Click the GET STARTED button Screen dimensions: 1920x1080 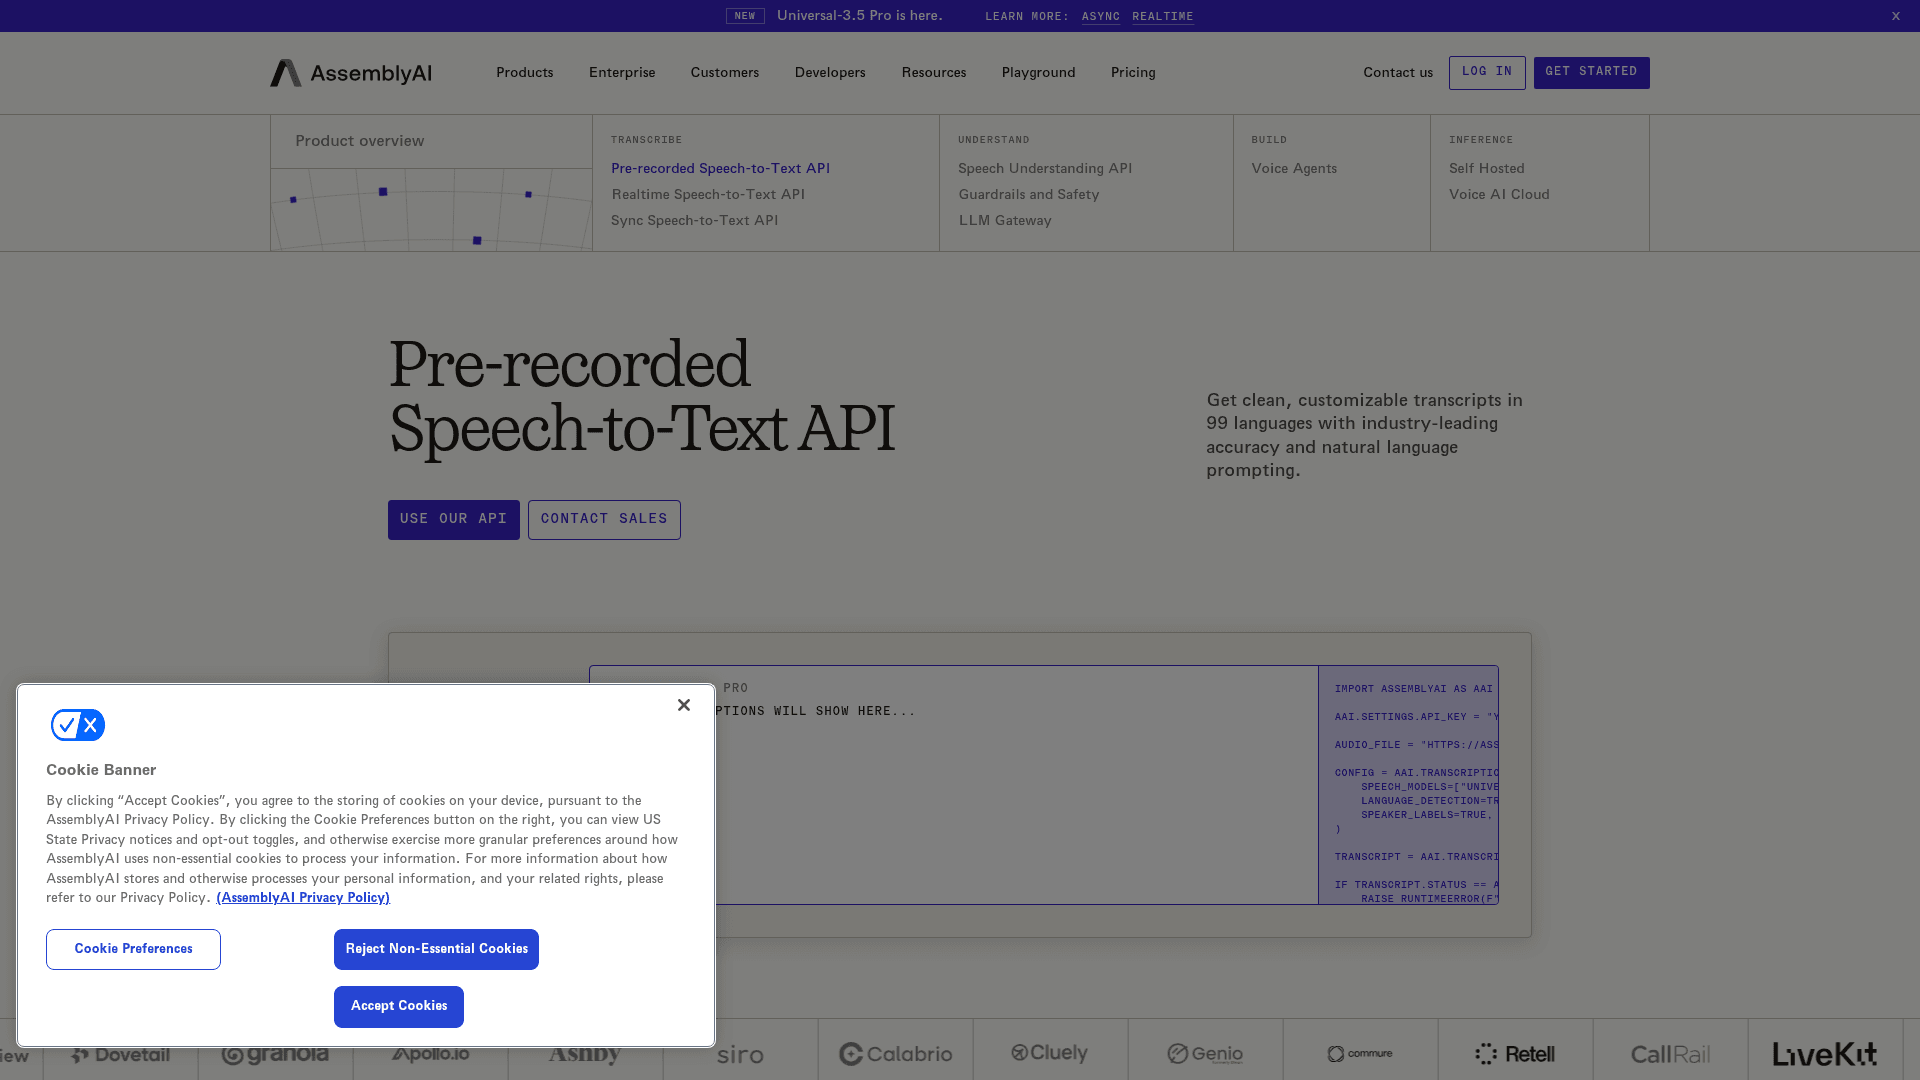pos(1592,73)
